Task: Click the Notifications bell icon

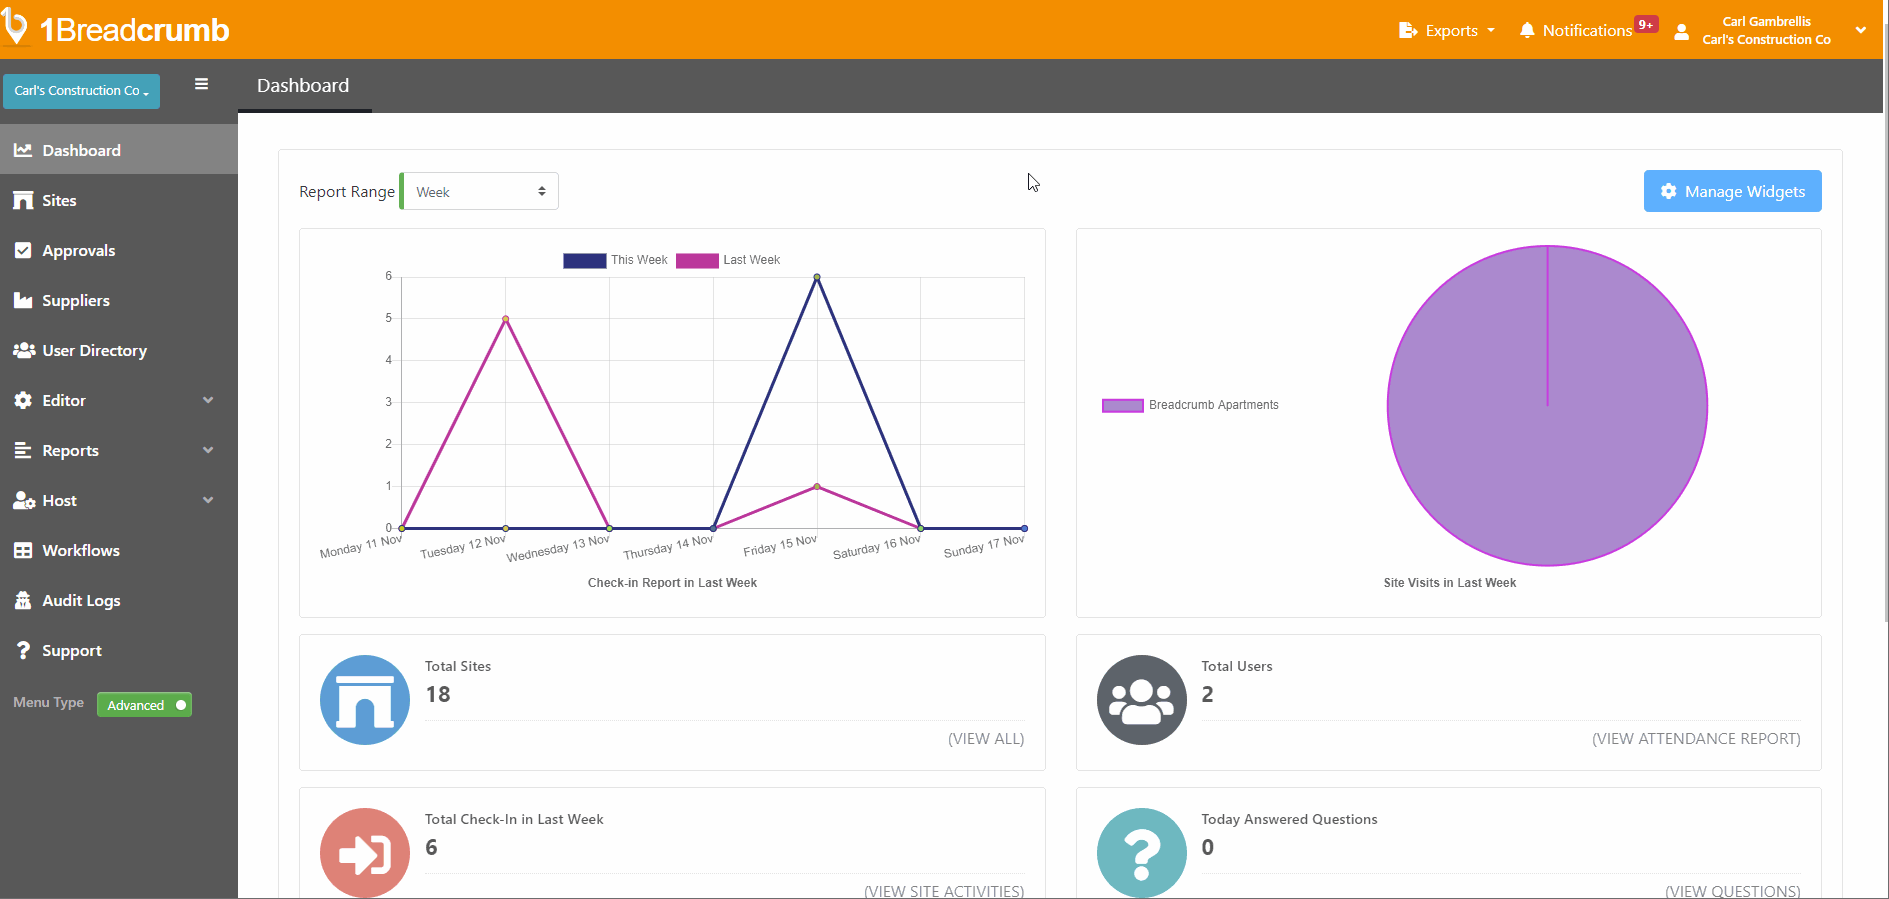Action: [1527, 31]
